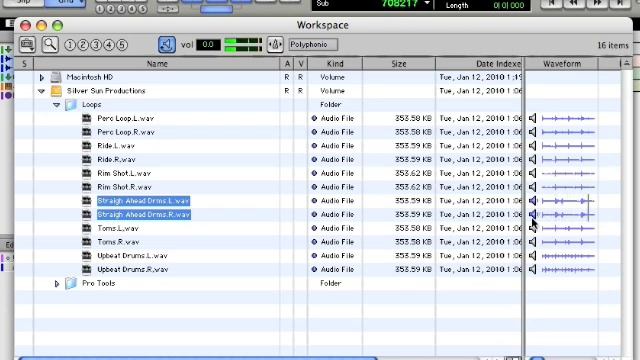This screenshot has height=360, width=640.
Task: Expand the Pro Tools folder
Action: [57, 283]
